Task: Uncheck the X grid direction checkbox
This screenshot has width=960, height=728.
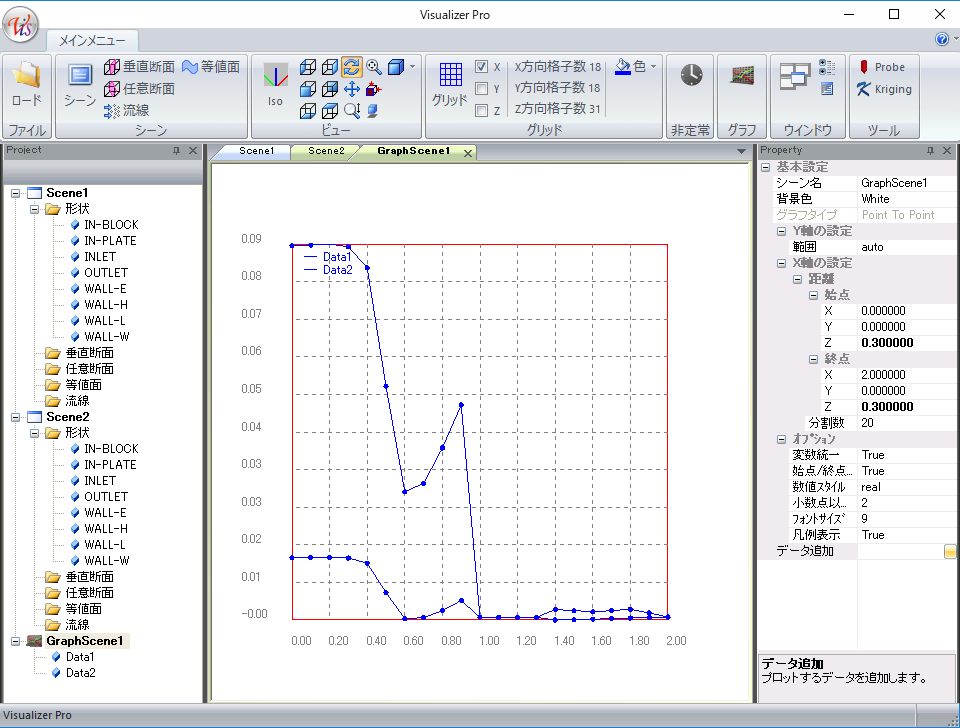Action: pos(482,67)
